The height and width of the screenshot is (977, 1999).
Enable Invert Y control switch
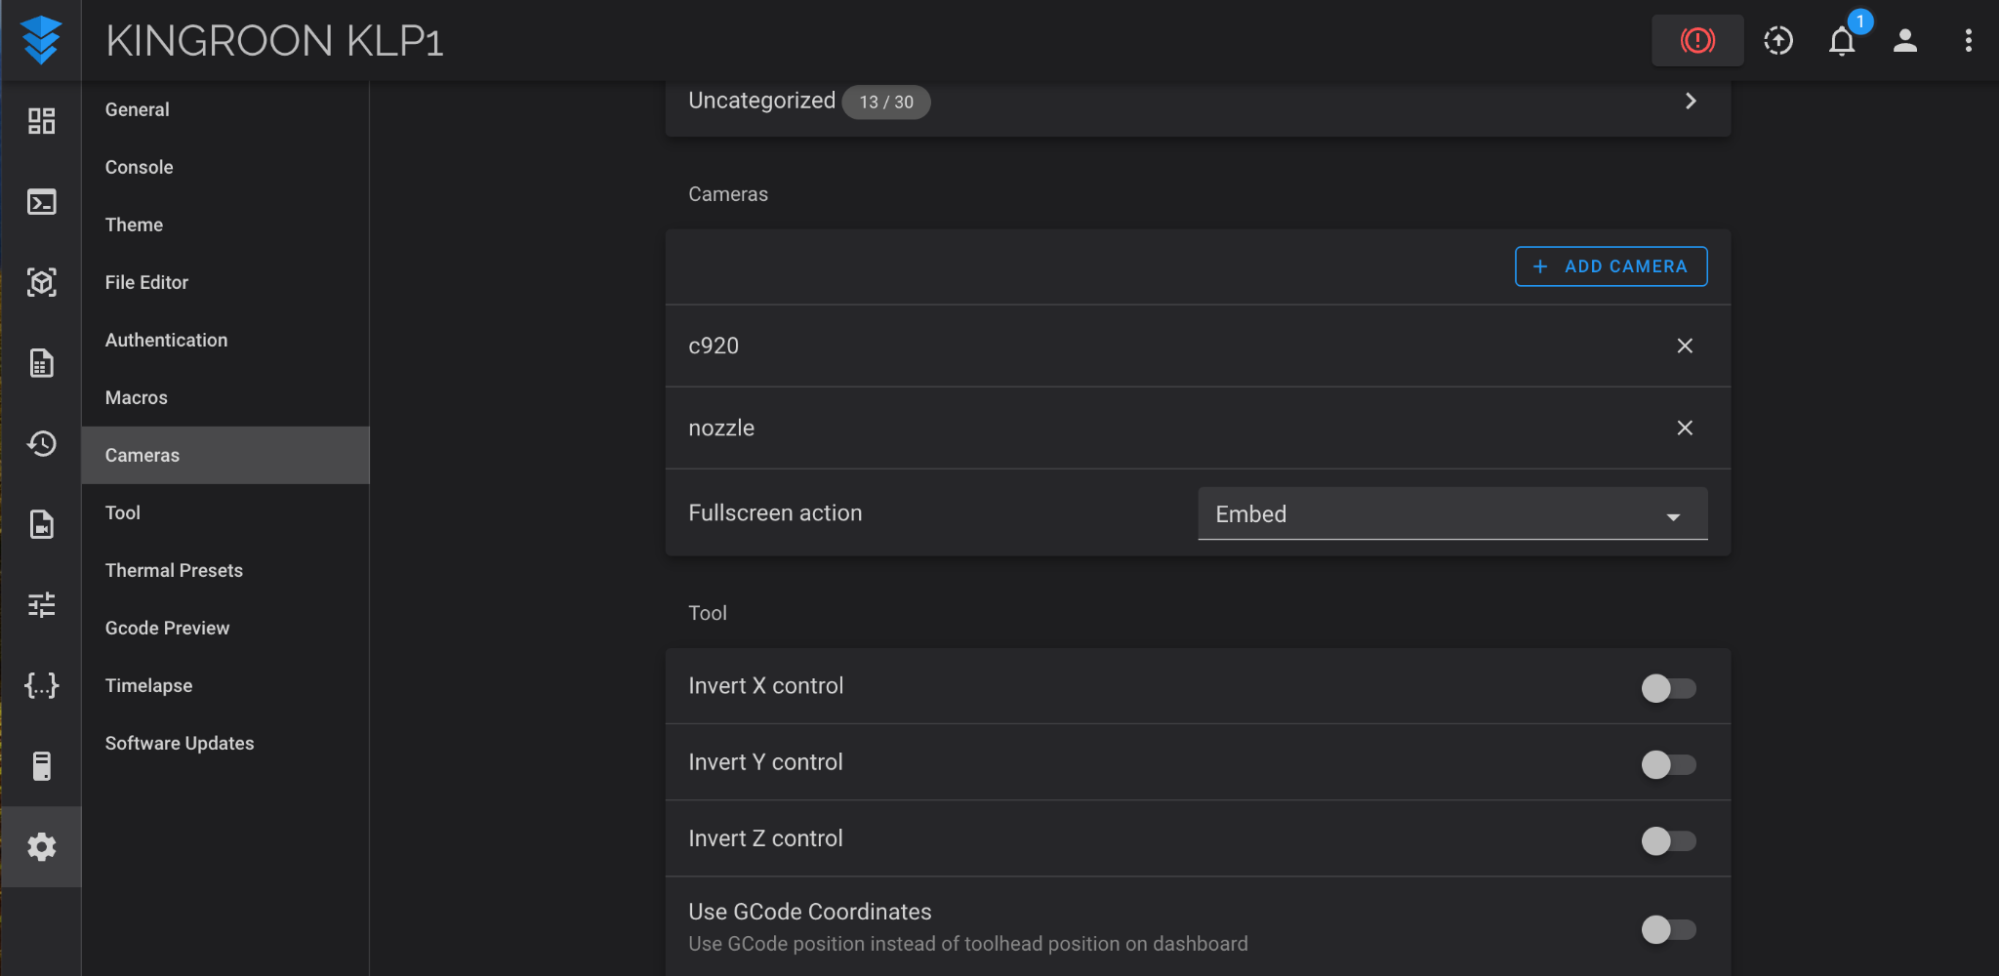pyautogui.click(x=1668, y=764)
